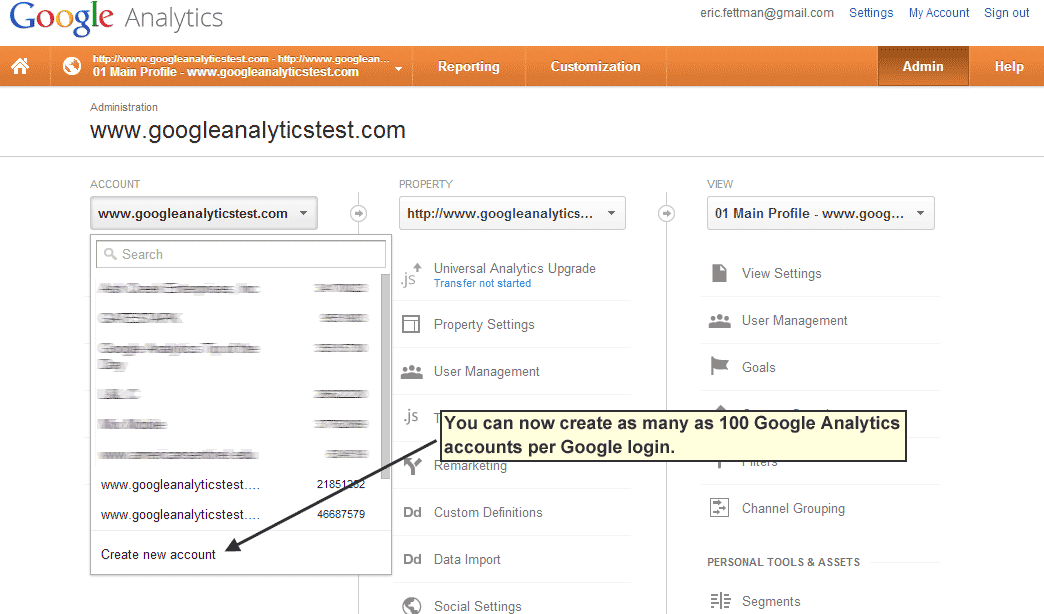The image size is (1044, 614).
Task: Open Universal Analytics Upgrade
Action: pos(515,268)
